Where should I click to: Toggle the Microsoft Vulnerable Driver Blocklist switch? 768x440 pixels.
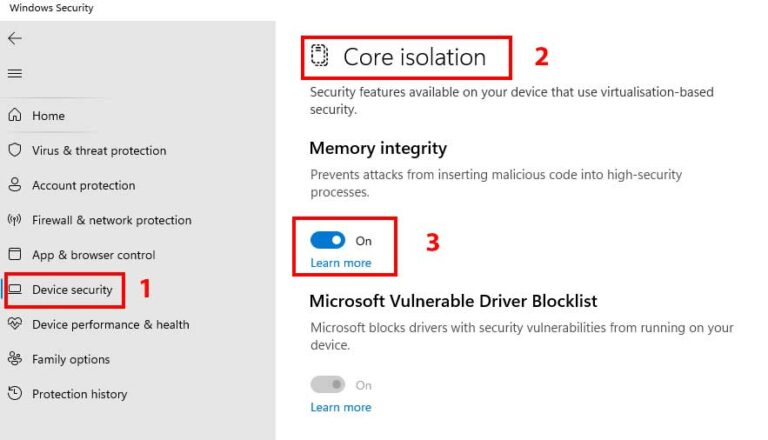pos(327,384)
